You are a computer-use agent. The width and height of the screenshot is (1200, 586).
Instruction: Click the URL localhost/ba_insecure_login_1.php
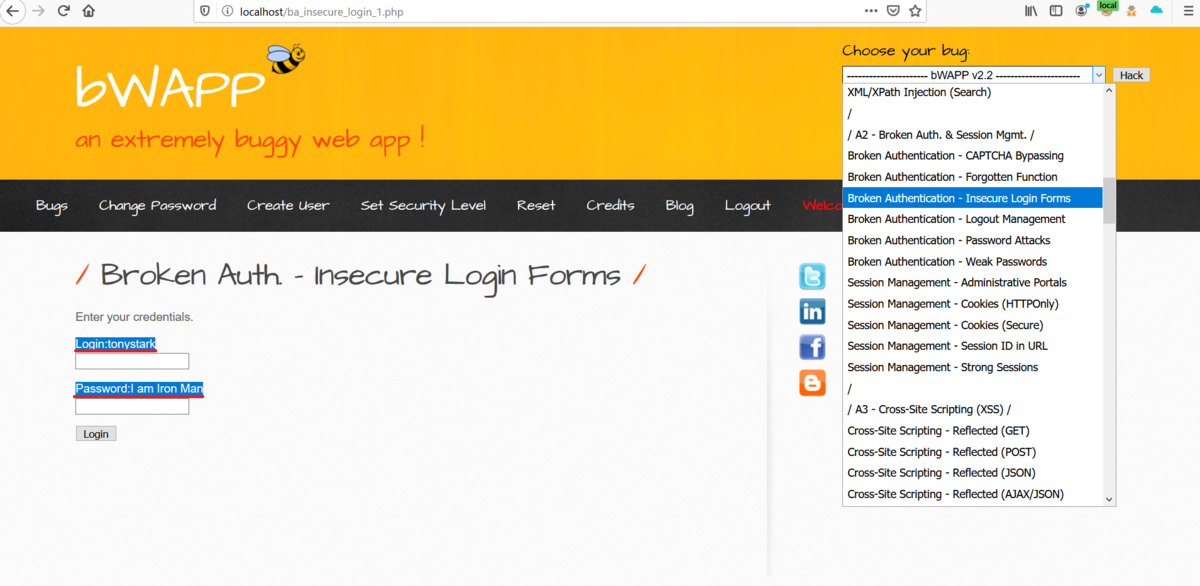tap(322, 12)
